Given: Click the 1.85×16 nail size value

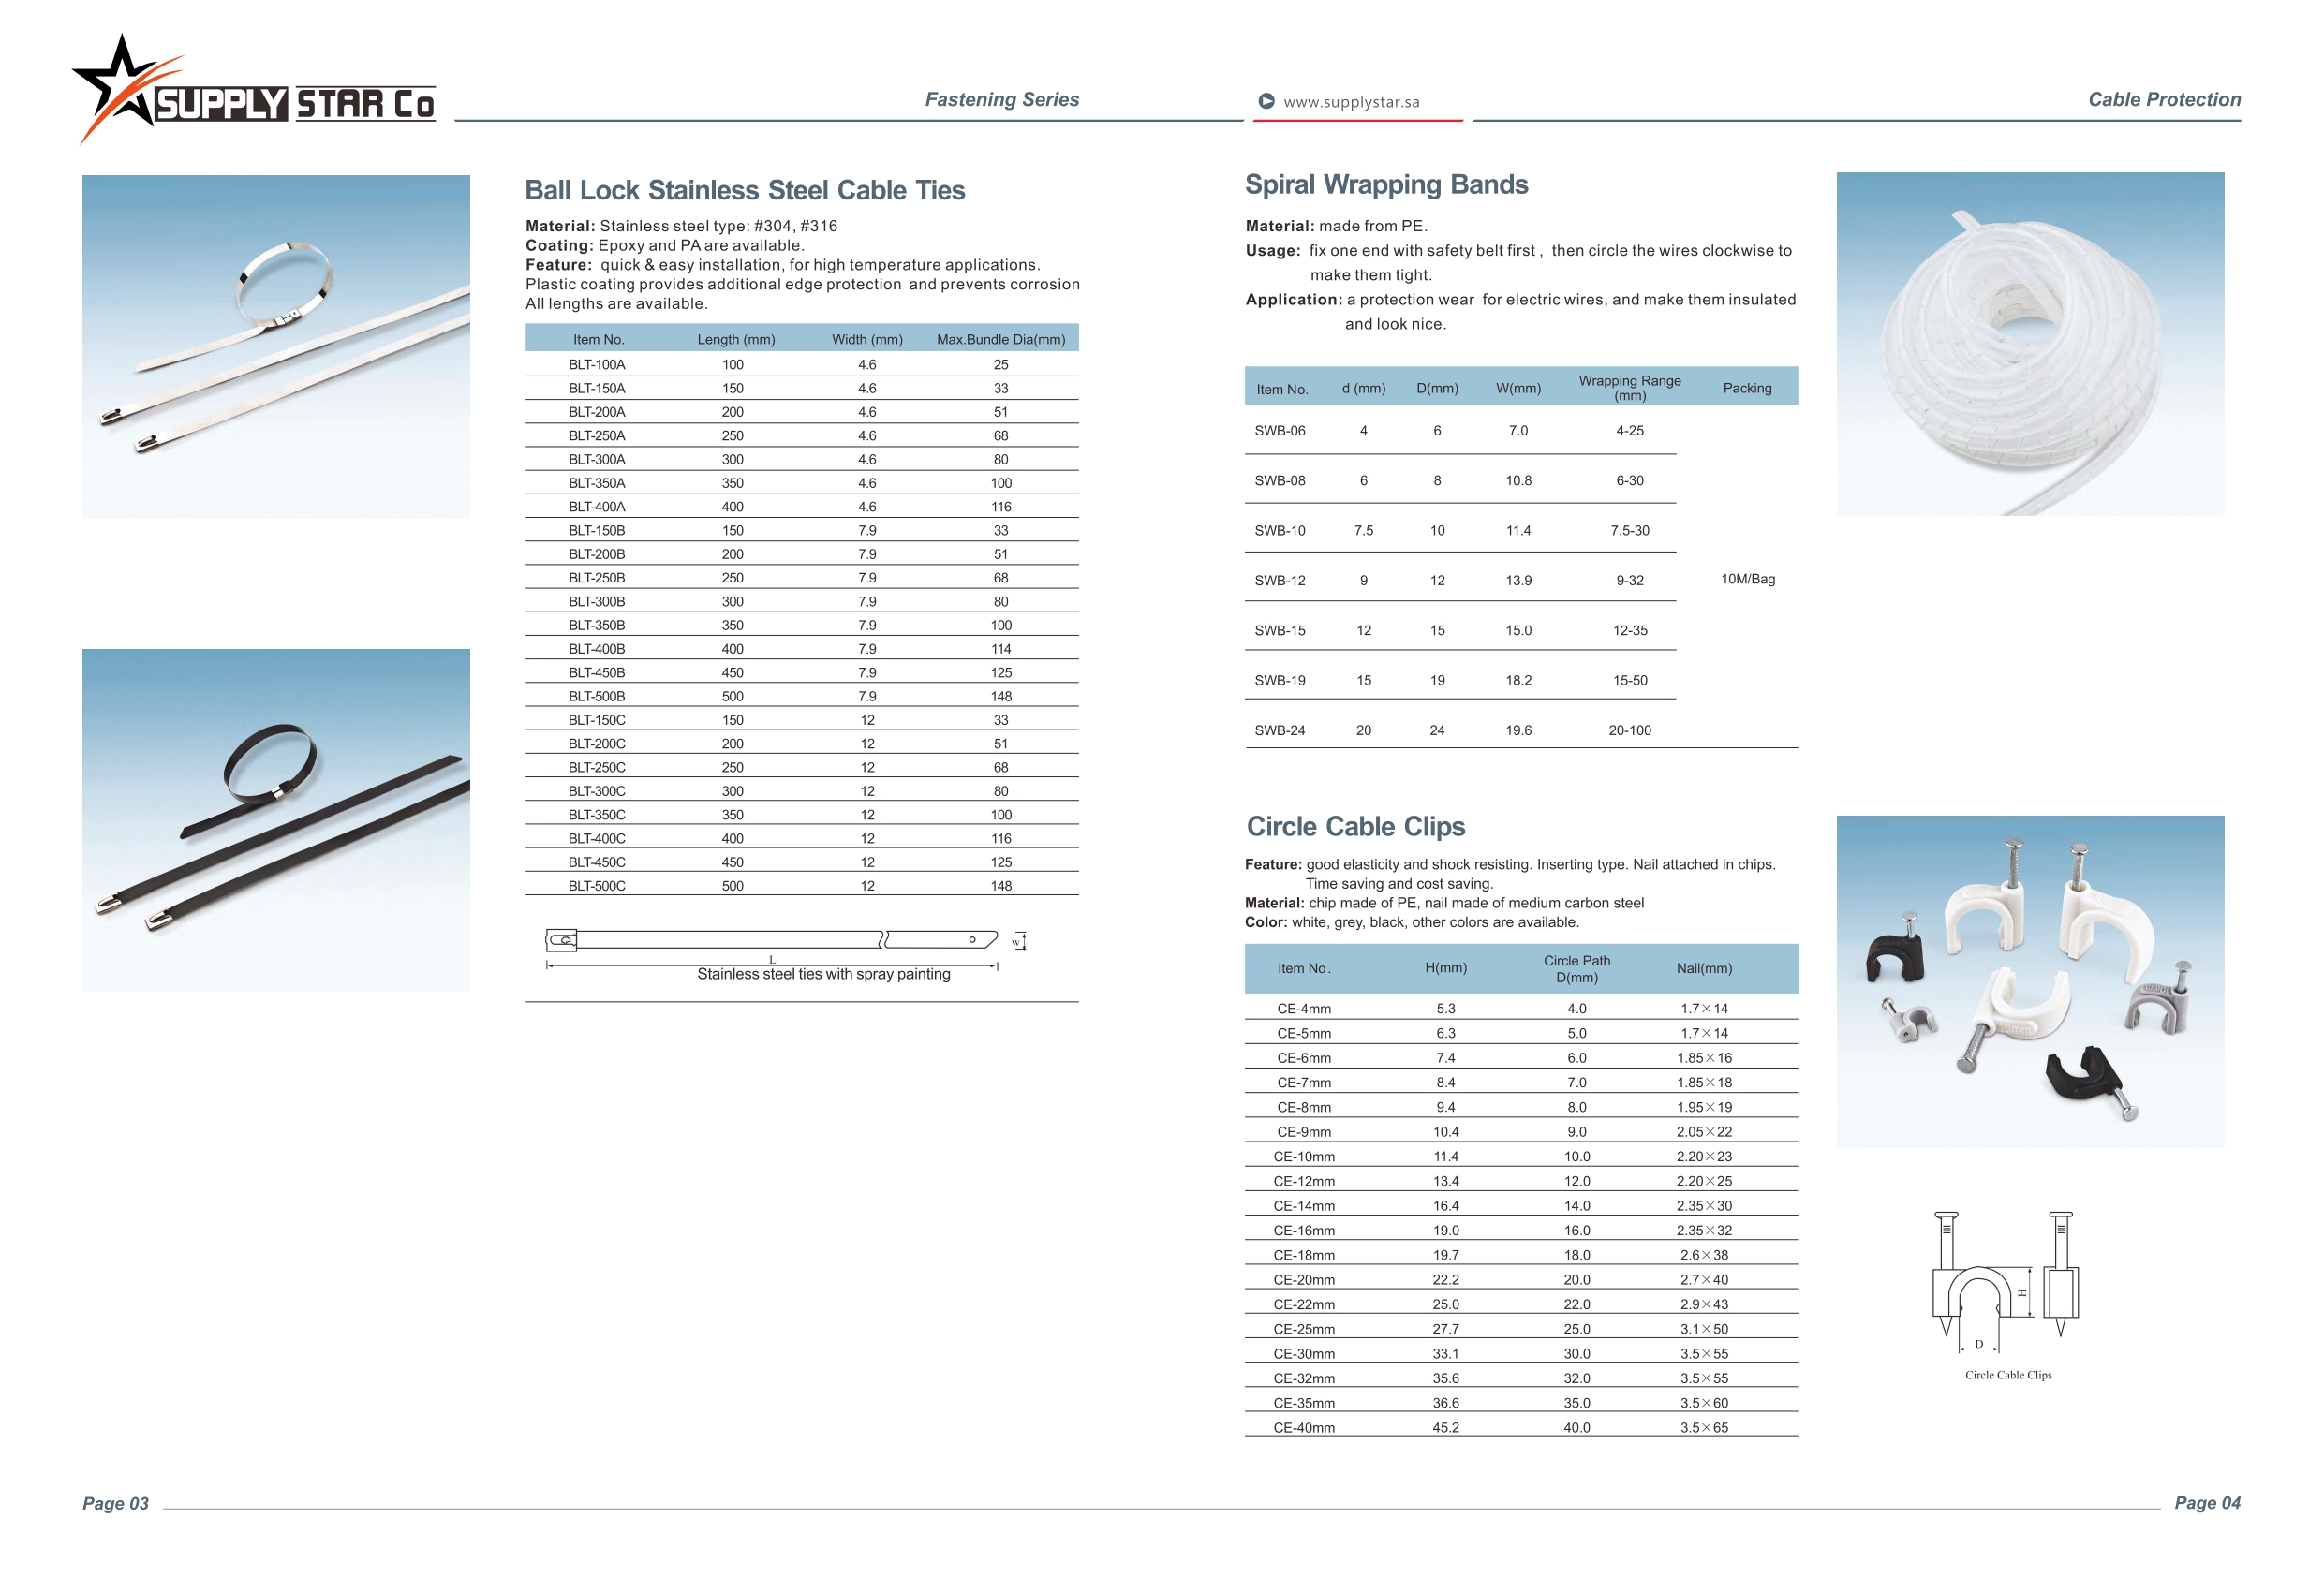Looking at the screenshot, I should tap(1704, 1058).
